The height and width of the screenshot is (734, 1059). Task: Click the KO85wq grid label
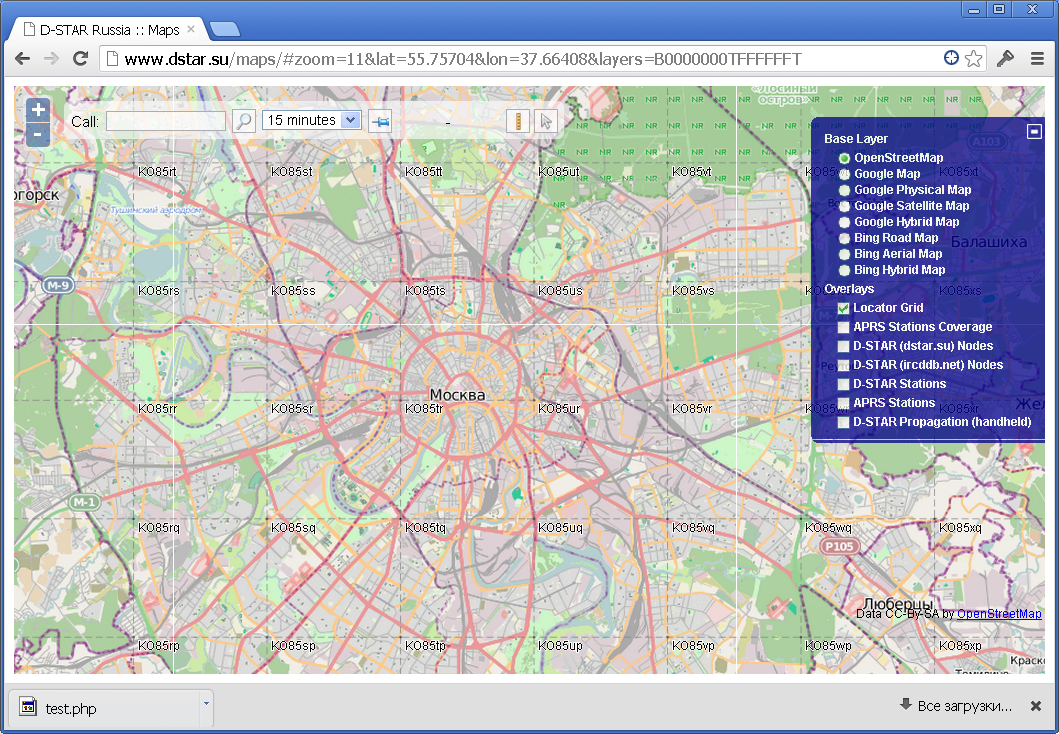point(828,527)
